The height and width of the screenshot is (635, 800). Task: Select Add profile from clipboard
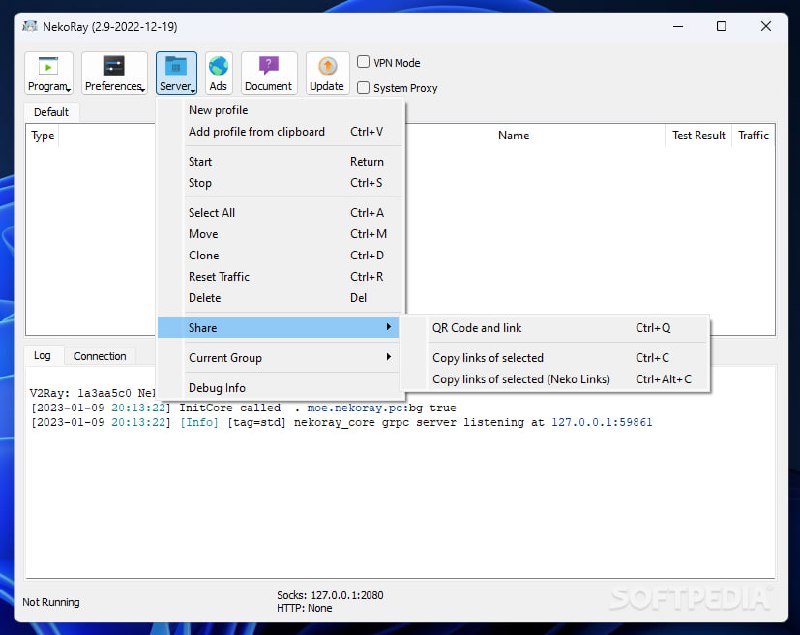tap(257, 132)
